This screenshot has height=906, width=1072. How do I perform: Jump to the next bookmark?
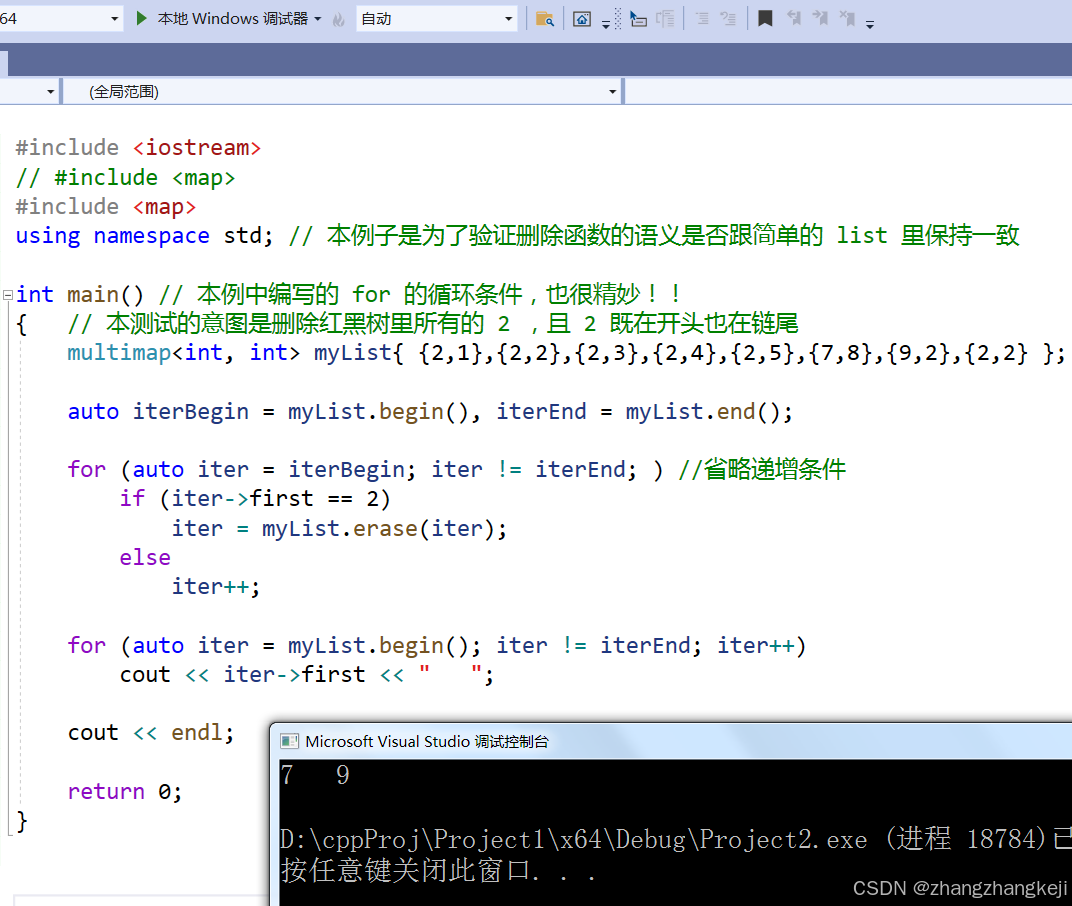coord(820,18)
